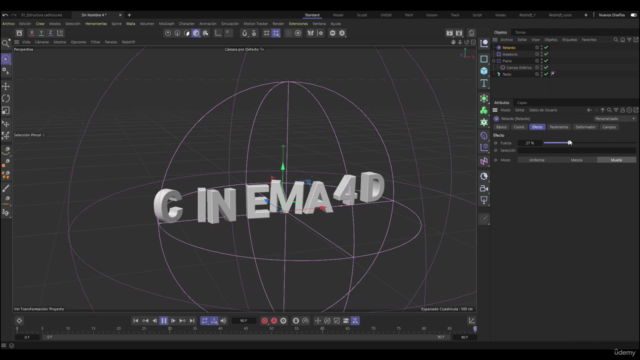Click the Cube primitive icon in palette

point(484,71)
